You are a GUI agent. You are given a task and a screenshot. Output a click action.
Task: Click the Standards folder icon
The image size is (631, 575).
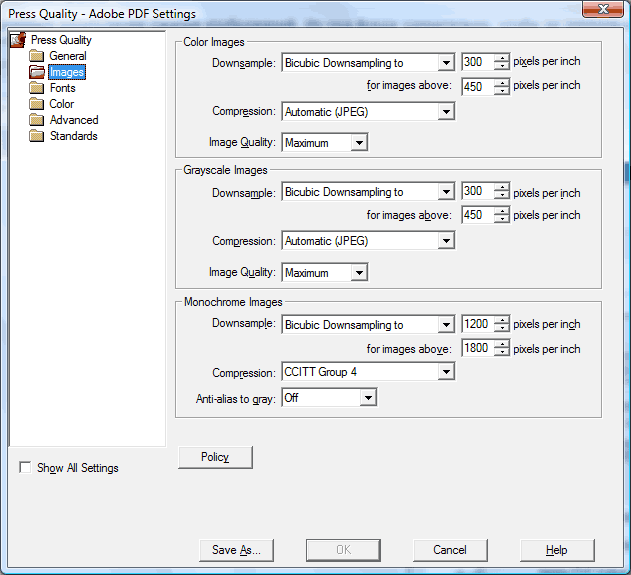(x=37, y=136)
